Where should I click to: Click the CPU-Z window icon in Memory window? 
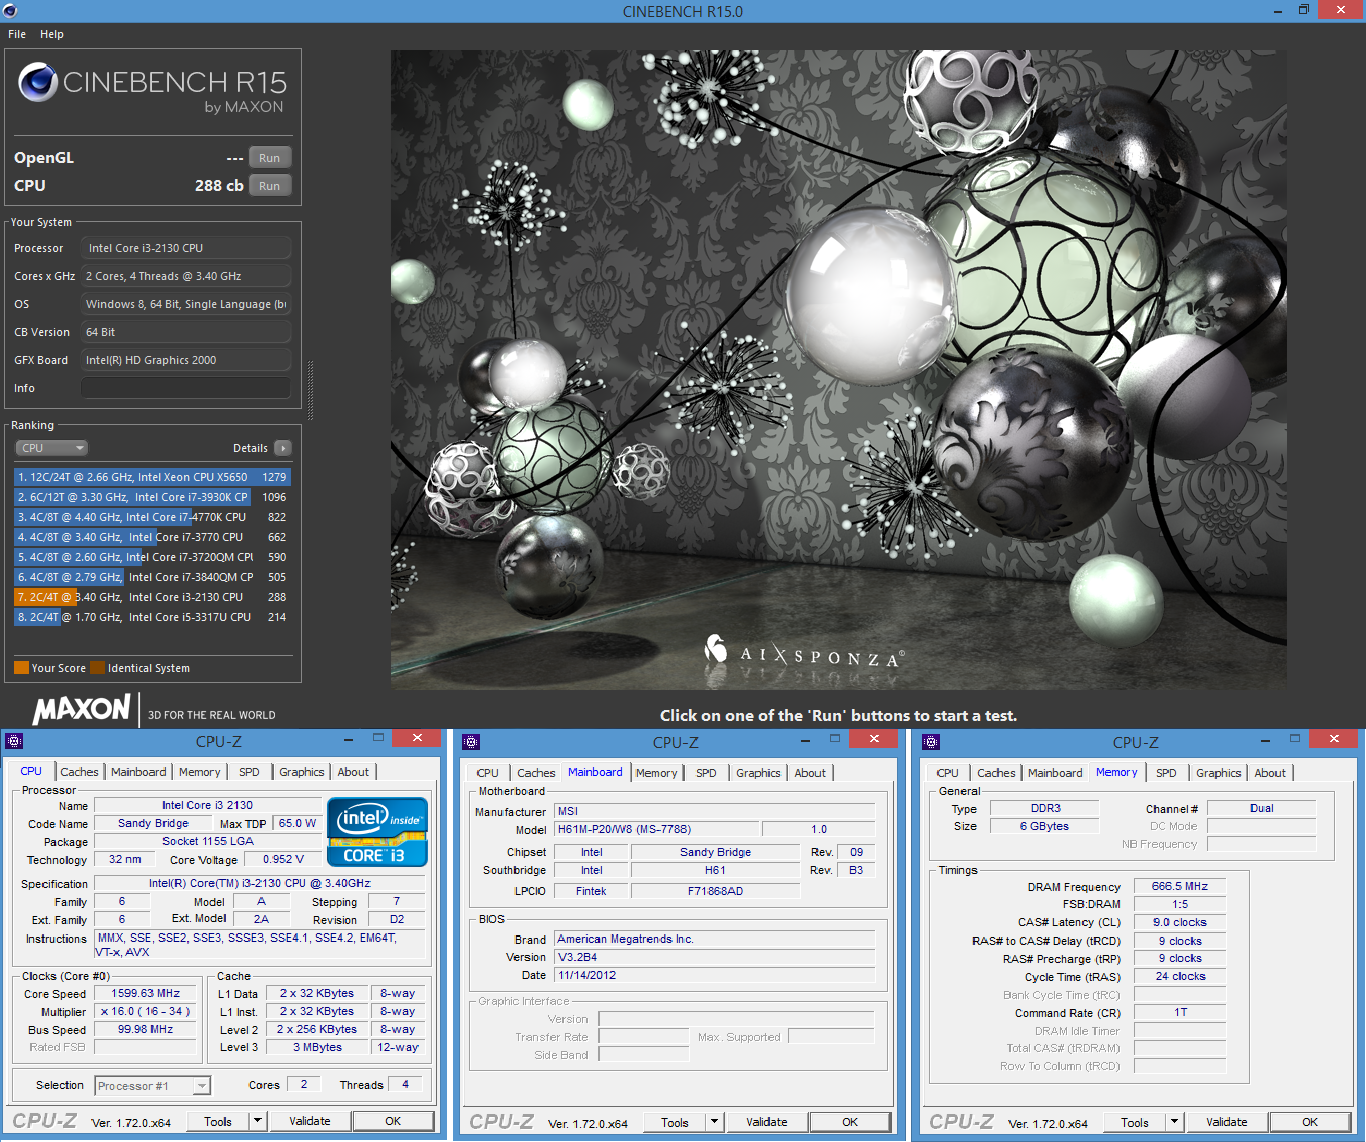click(931, 742)
